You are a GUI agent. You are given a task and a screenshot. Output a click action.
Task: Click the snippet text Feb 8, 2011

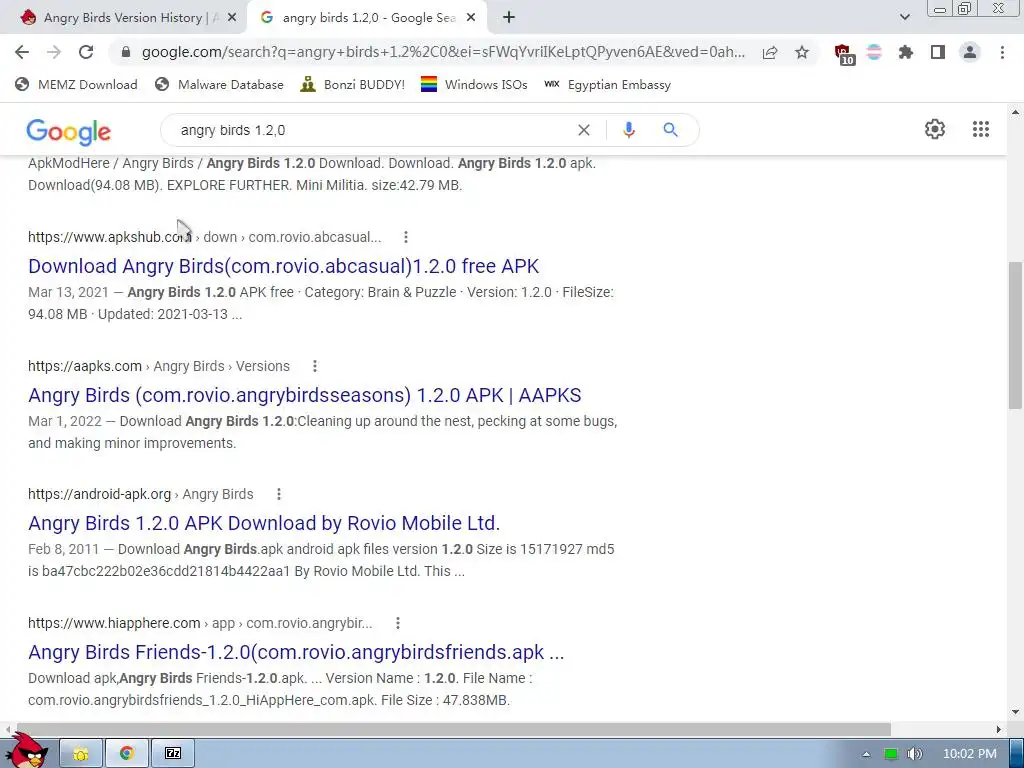pyautogui.click(x=63, y=550)
